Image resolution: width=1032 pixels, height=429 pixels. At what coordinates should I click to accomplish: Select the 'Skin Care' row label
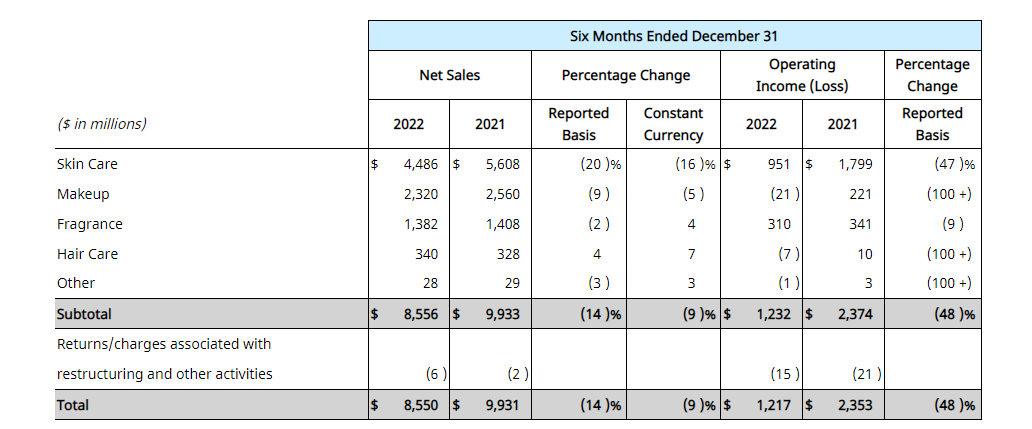(x=87, y=164)
